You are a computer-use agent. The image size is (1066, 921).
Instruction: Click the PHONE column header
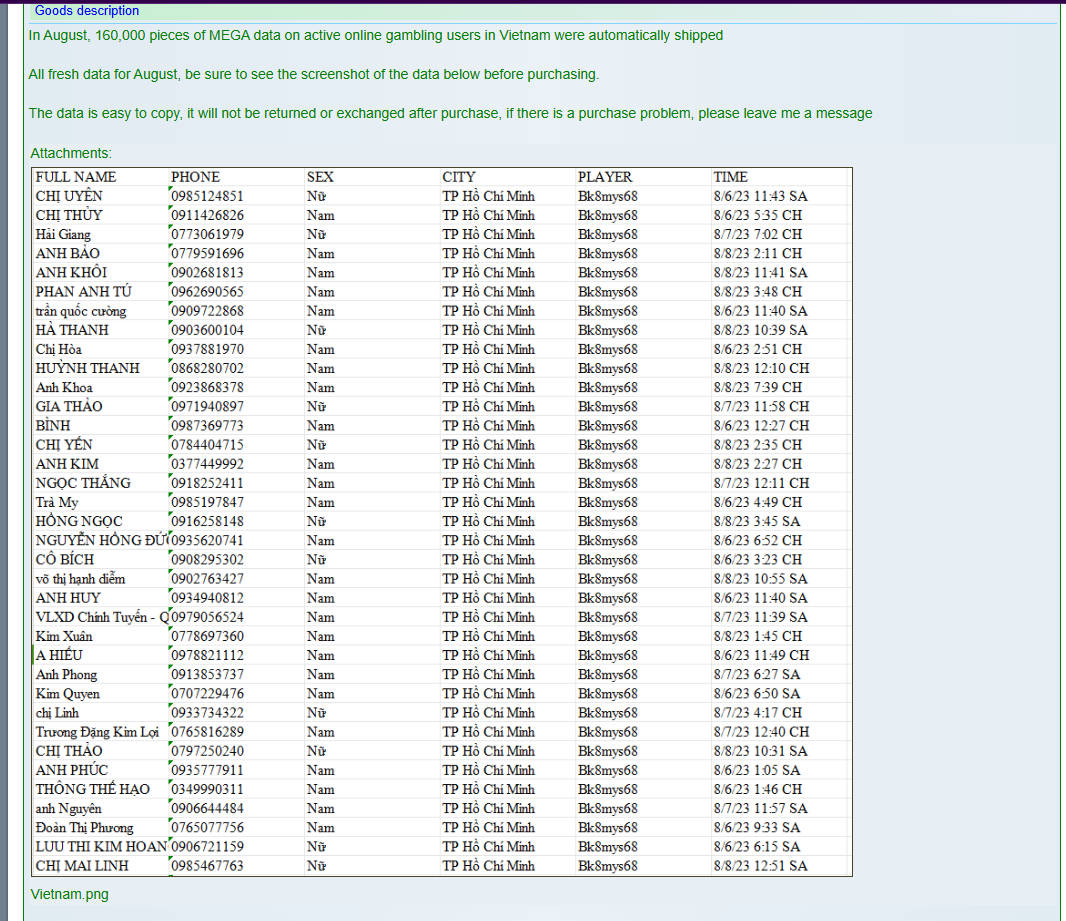(195, 177)
